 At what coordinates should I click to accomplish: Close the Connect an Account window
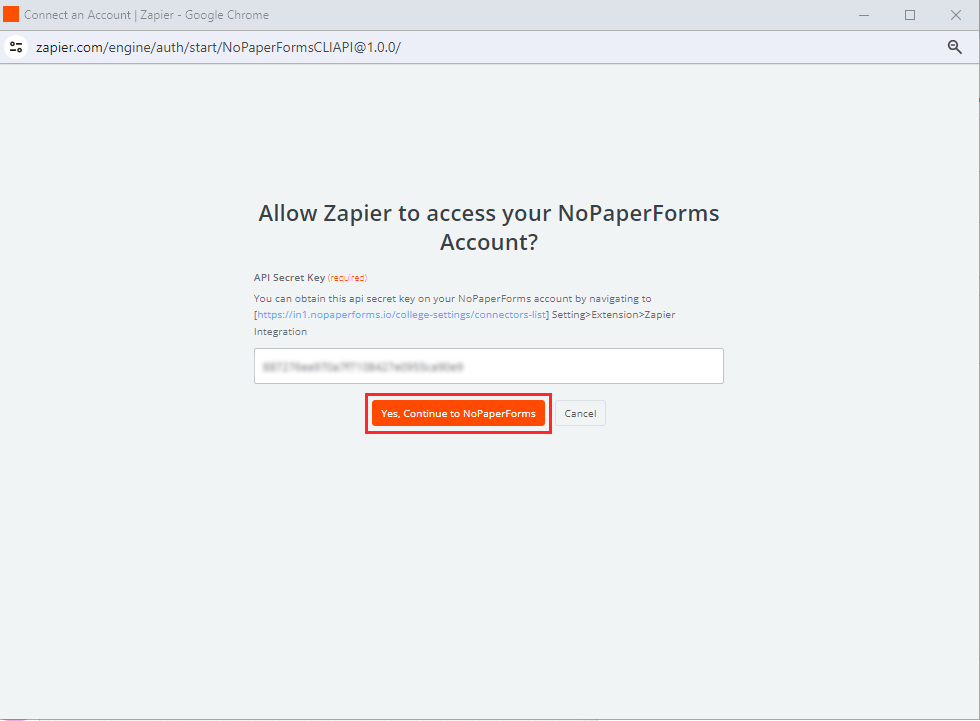(956, 15)
